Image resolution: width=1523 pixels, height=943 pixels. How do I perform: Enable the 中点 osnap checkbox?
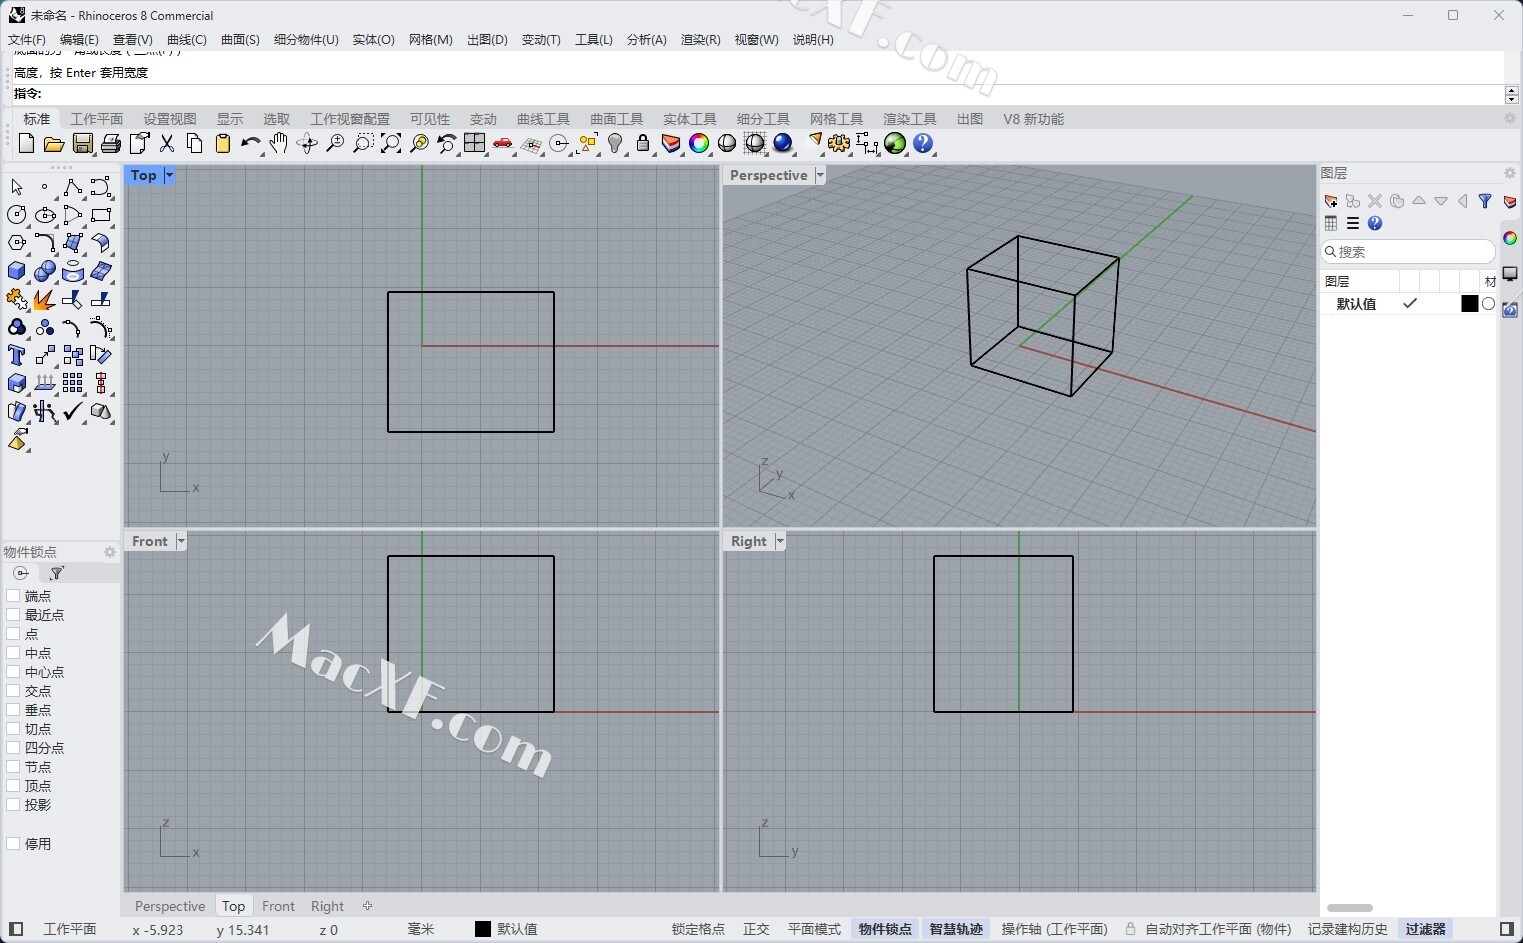click(13, 653)
